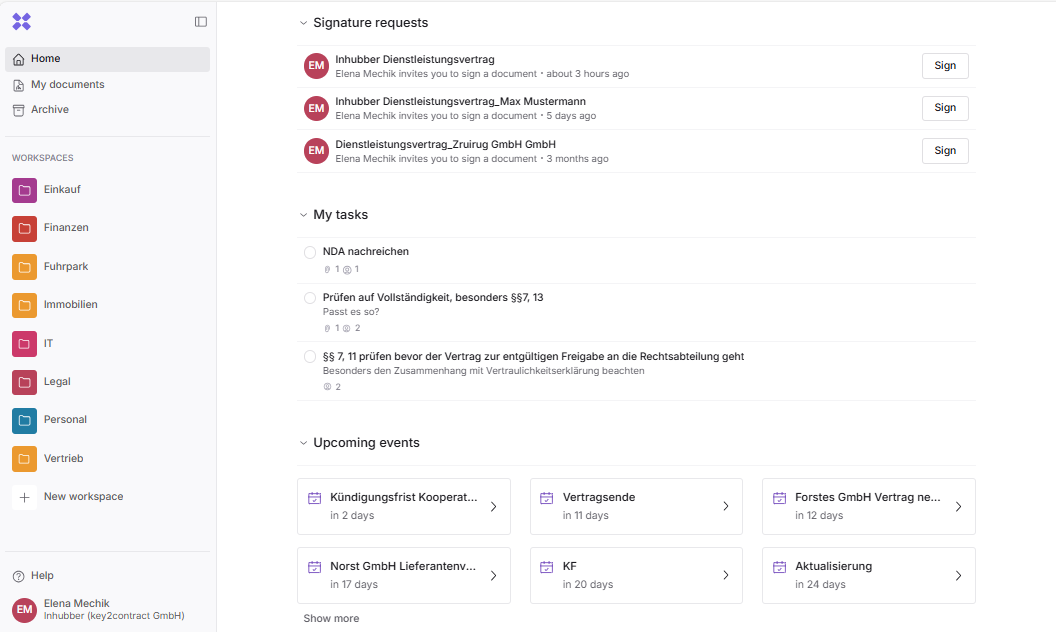
Task: Collapse the Upcoming events section
Action: [x=304, y=443]
